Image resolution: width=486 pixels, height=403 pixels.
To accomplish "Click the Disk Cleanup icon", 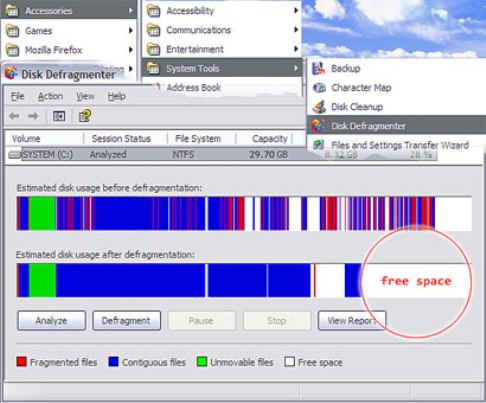I will (319, 107).
